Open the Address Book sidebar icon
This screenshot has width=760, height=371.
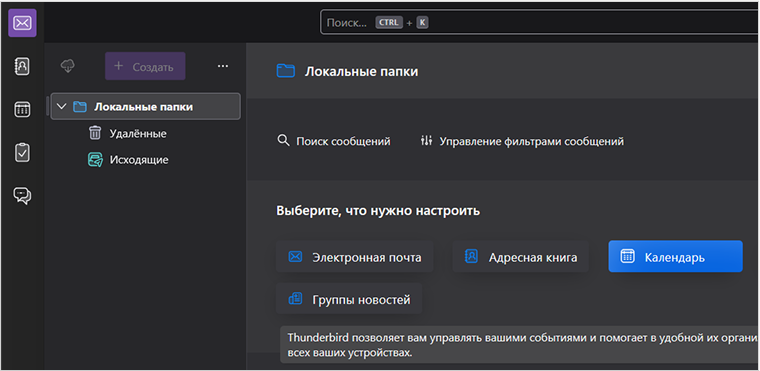[x=22, y=66]
